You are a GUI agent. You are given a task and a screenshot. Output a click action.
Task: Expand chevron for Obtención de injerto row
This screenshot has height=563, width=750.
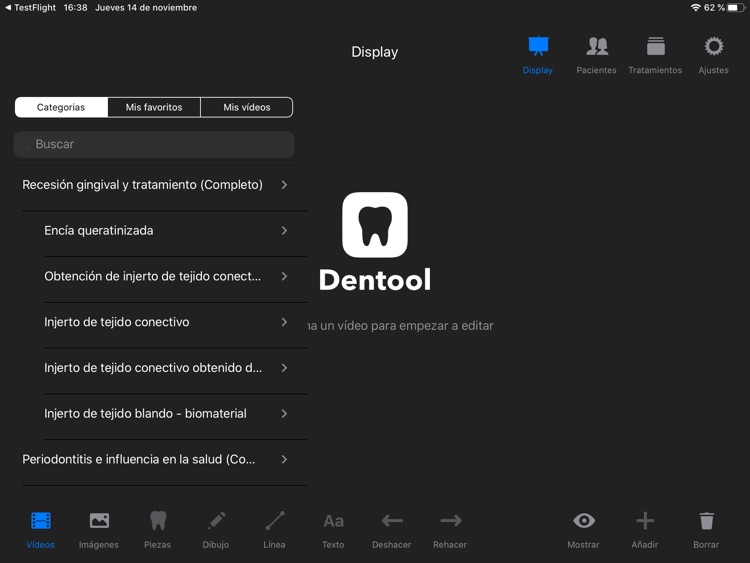point(284,276)
